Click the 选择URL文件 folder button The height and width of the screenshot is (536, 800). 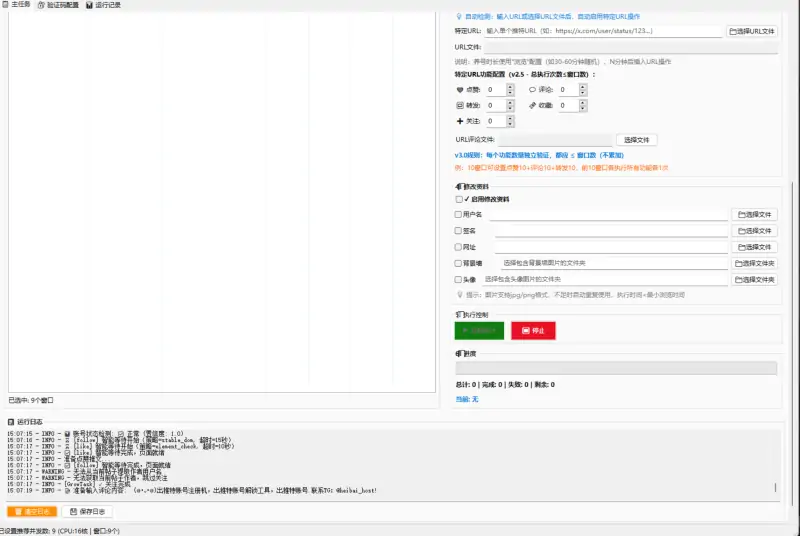pos(751,31)
